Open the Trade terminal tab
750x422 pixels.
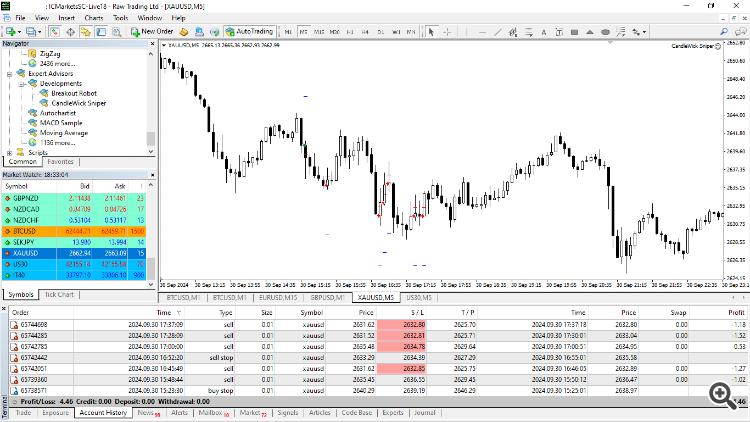23,413
